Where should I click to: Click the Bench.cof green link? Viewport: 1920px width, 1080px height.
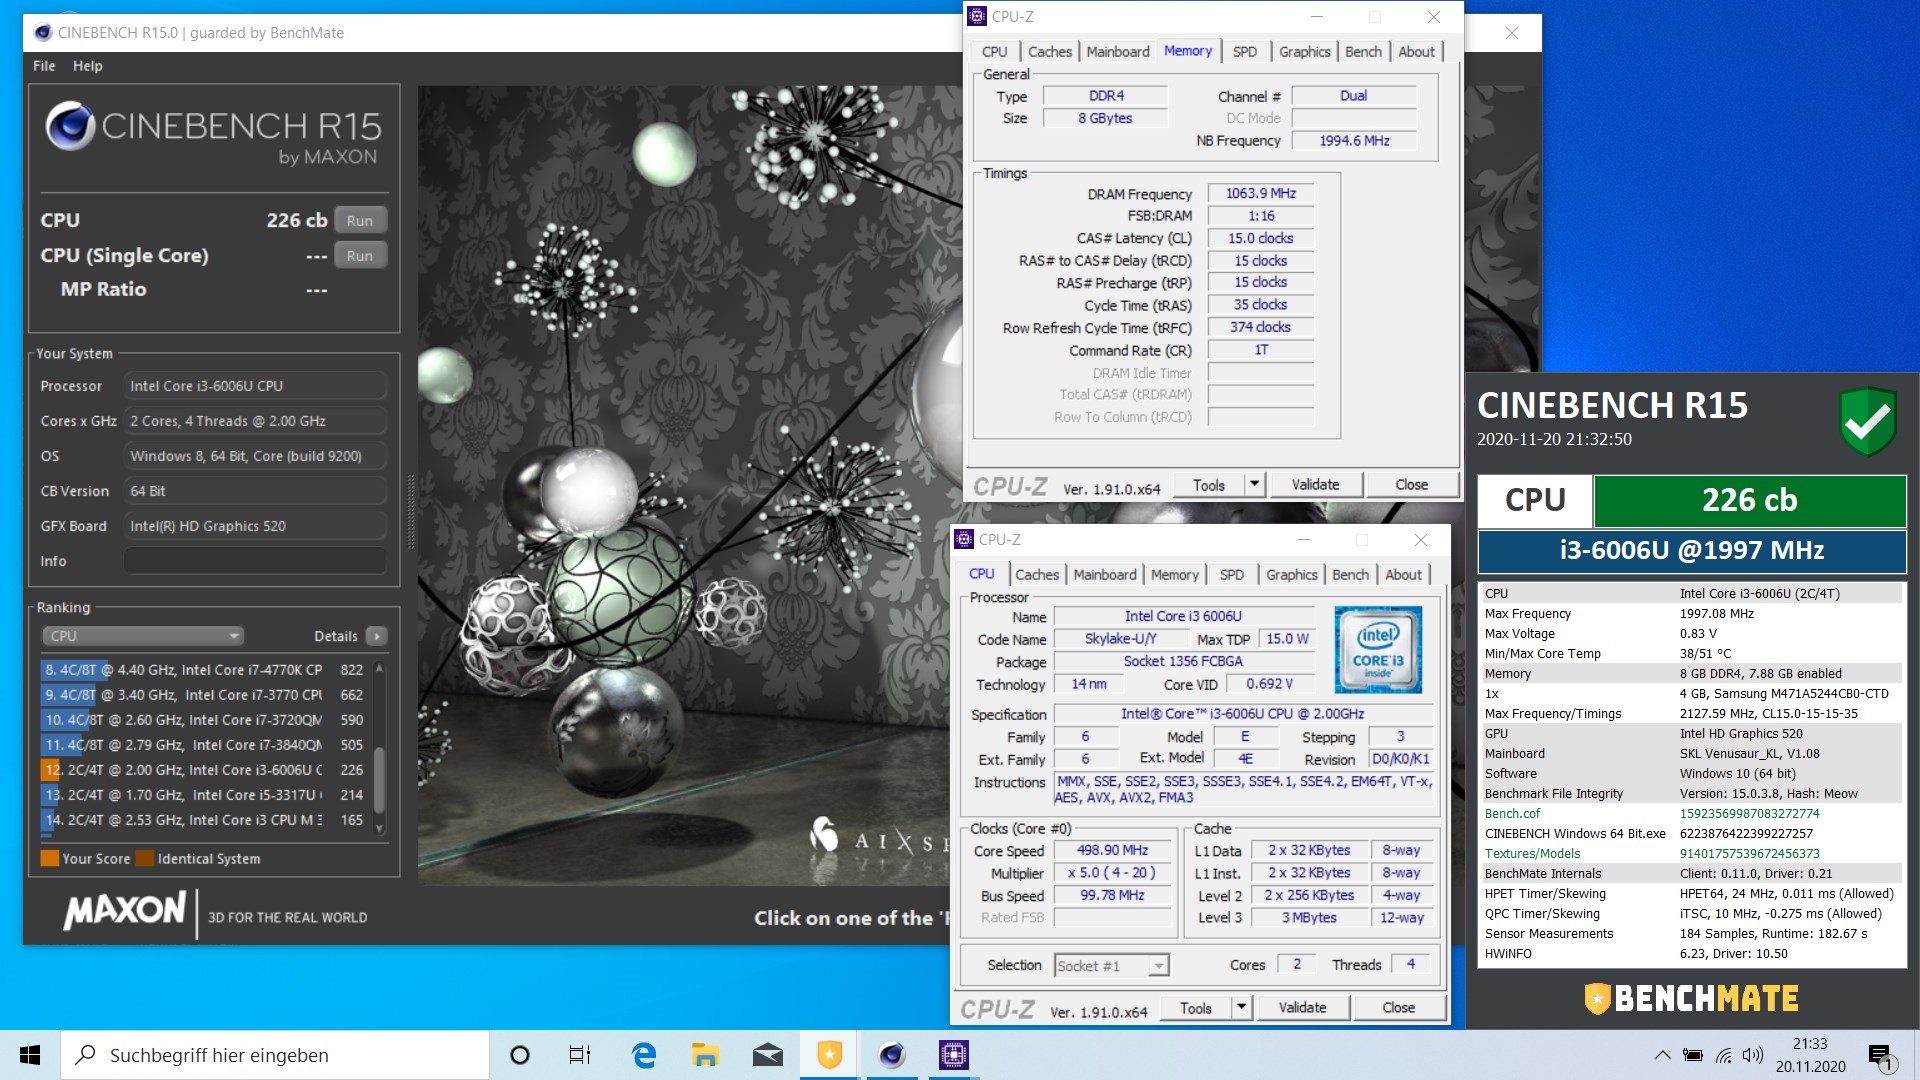click(x=1512, y=814)
